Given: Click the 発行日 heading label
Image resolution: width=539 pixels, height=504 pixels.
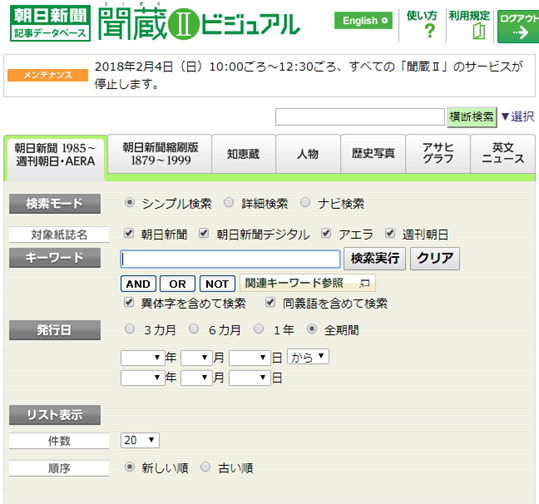Looking at the screenshot, I should (x=55, y=330).
